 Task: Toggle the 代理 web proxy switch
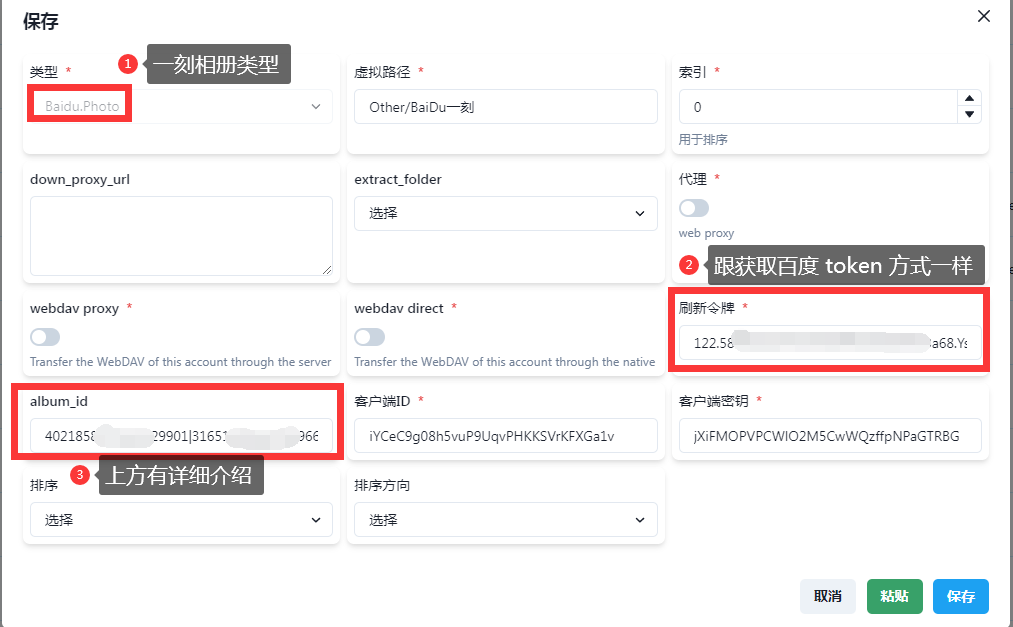click(694, 208)
